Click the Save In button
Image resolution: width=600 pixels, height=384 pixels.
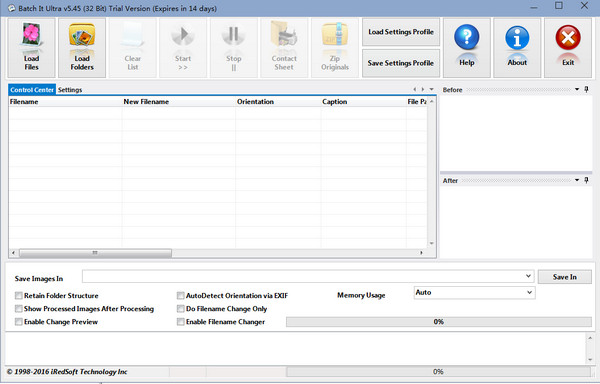(x=565, y=277)
